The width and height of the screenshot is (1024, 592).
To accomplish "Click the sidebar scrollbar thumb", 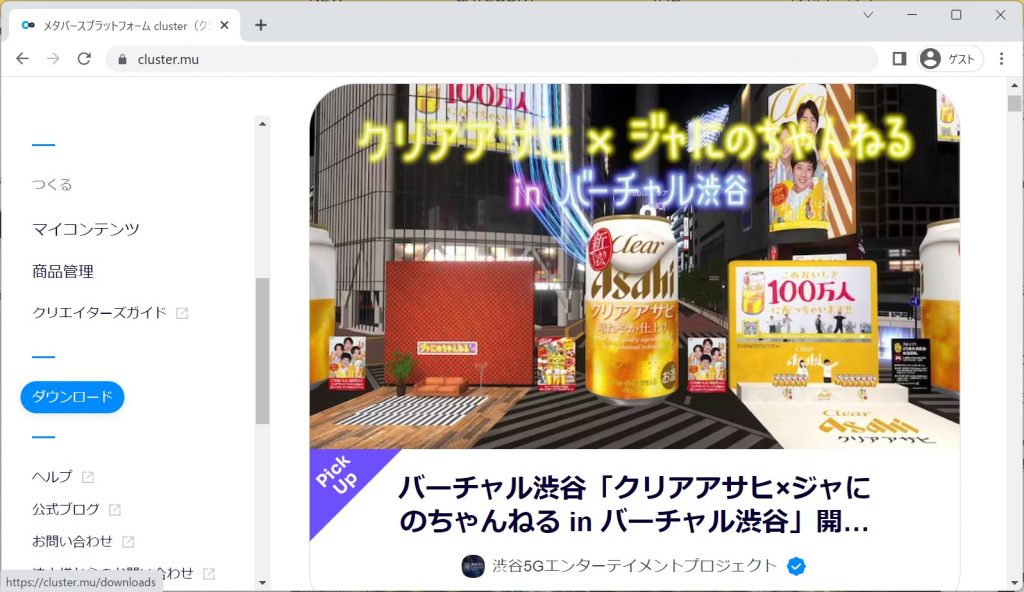I will pyautogui.click(x=263, y=351).
